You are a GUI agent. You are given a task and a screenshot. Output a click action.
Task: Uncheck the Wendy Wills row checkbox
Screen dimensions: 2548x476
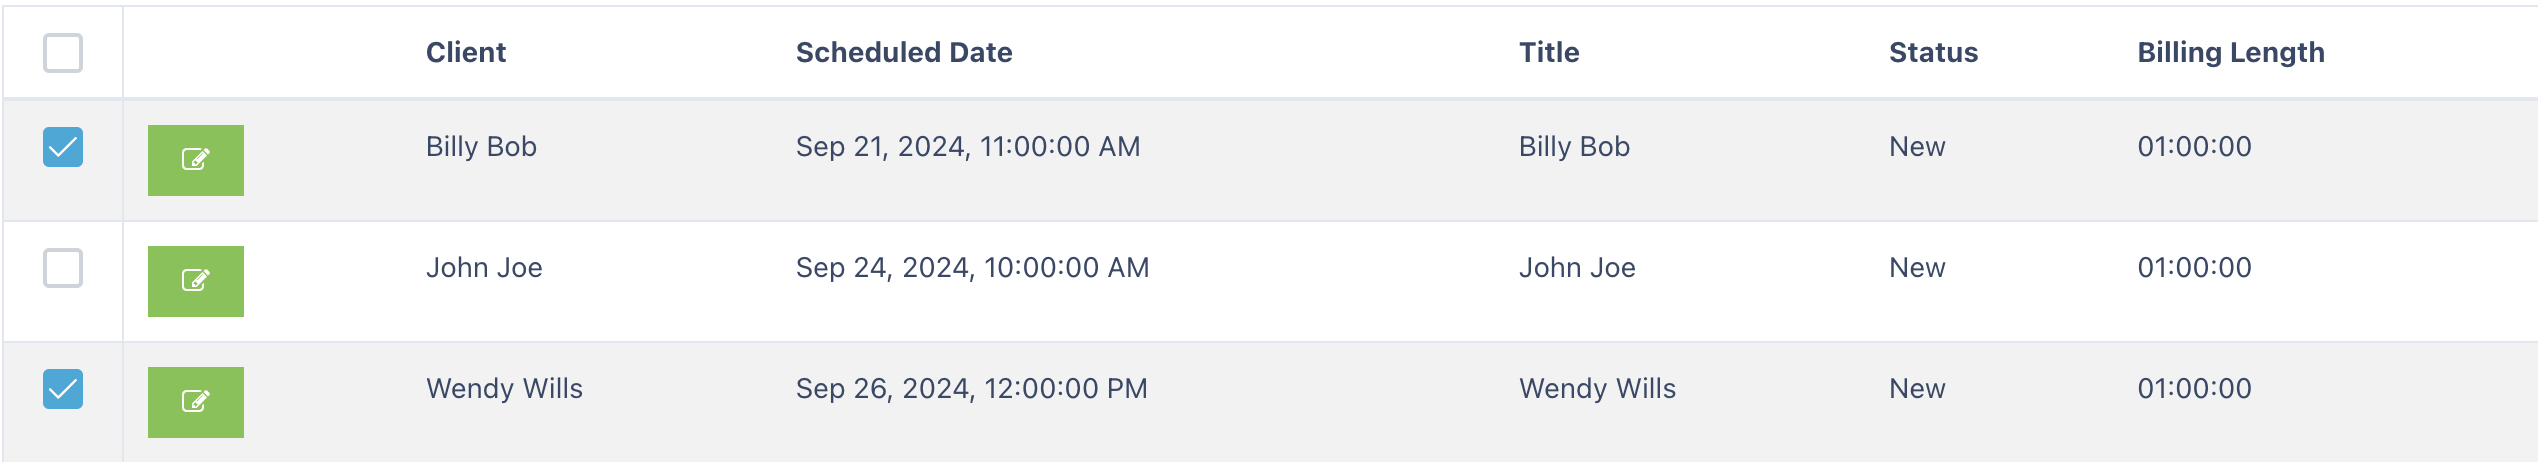pos(63,389)
